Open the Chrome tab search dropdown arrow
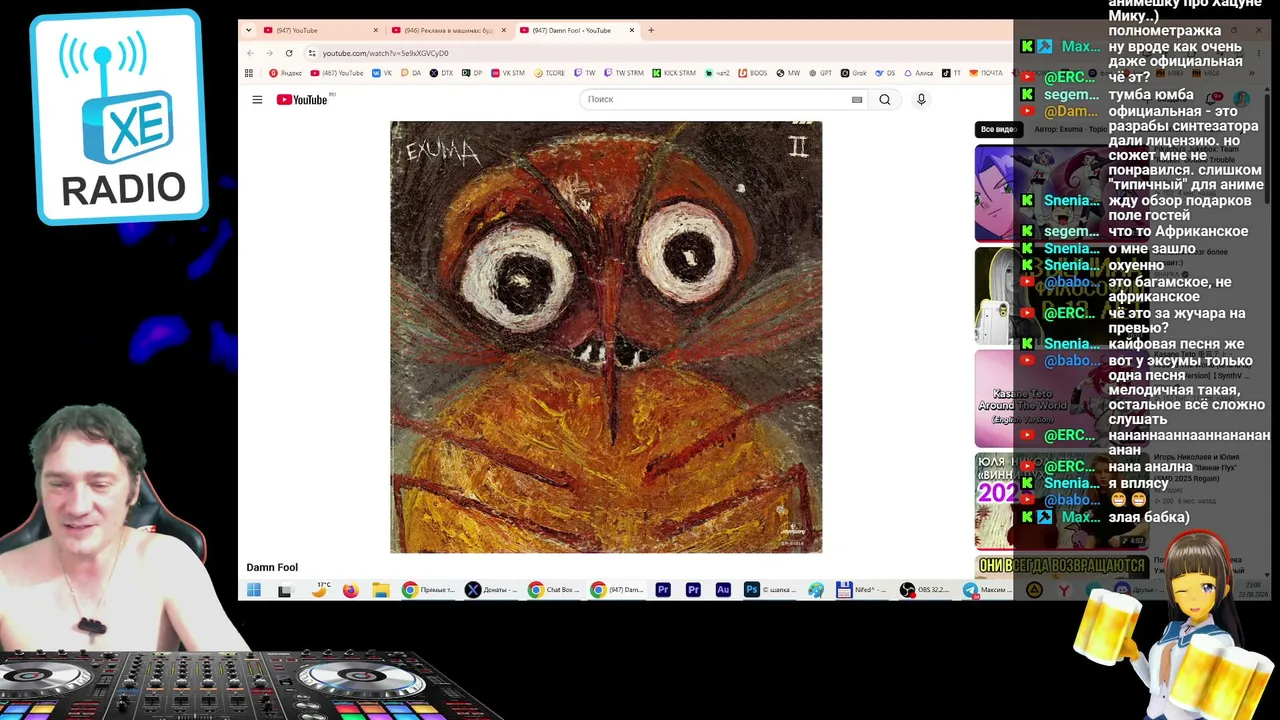Image resolution: width=1280 pixels, height=720 pixels. coord(248,30)
